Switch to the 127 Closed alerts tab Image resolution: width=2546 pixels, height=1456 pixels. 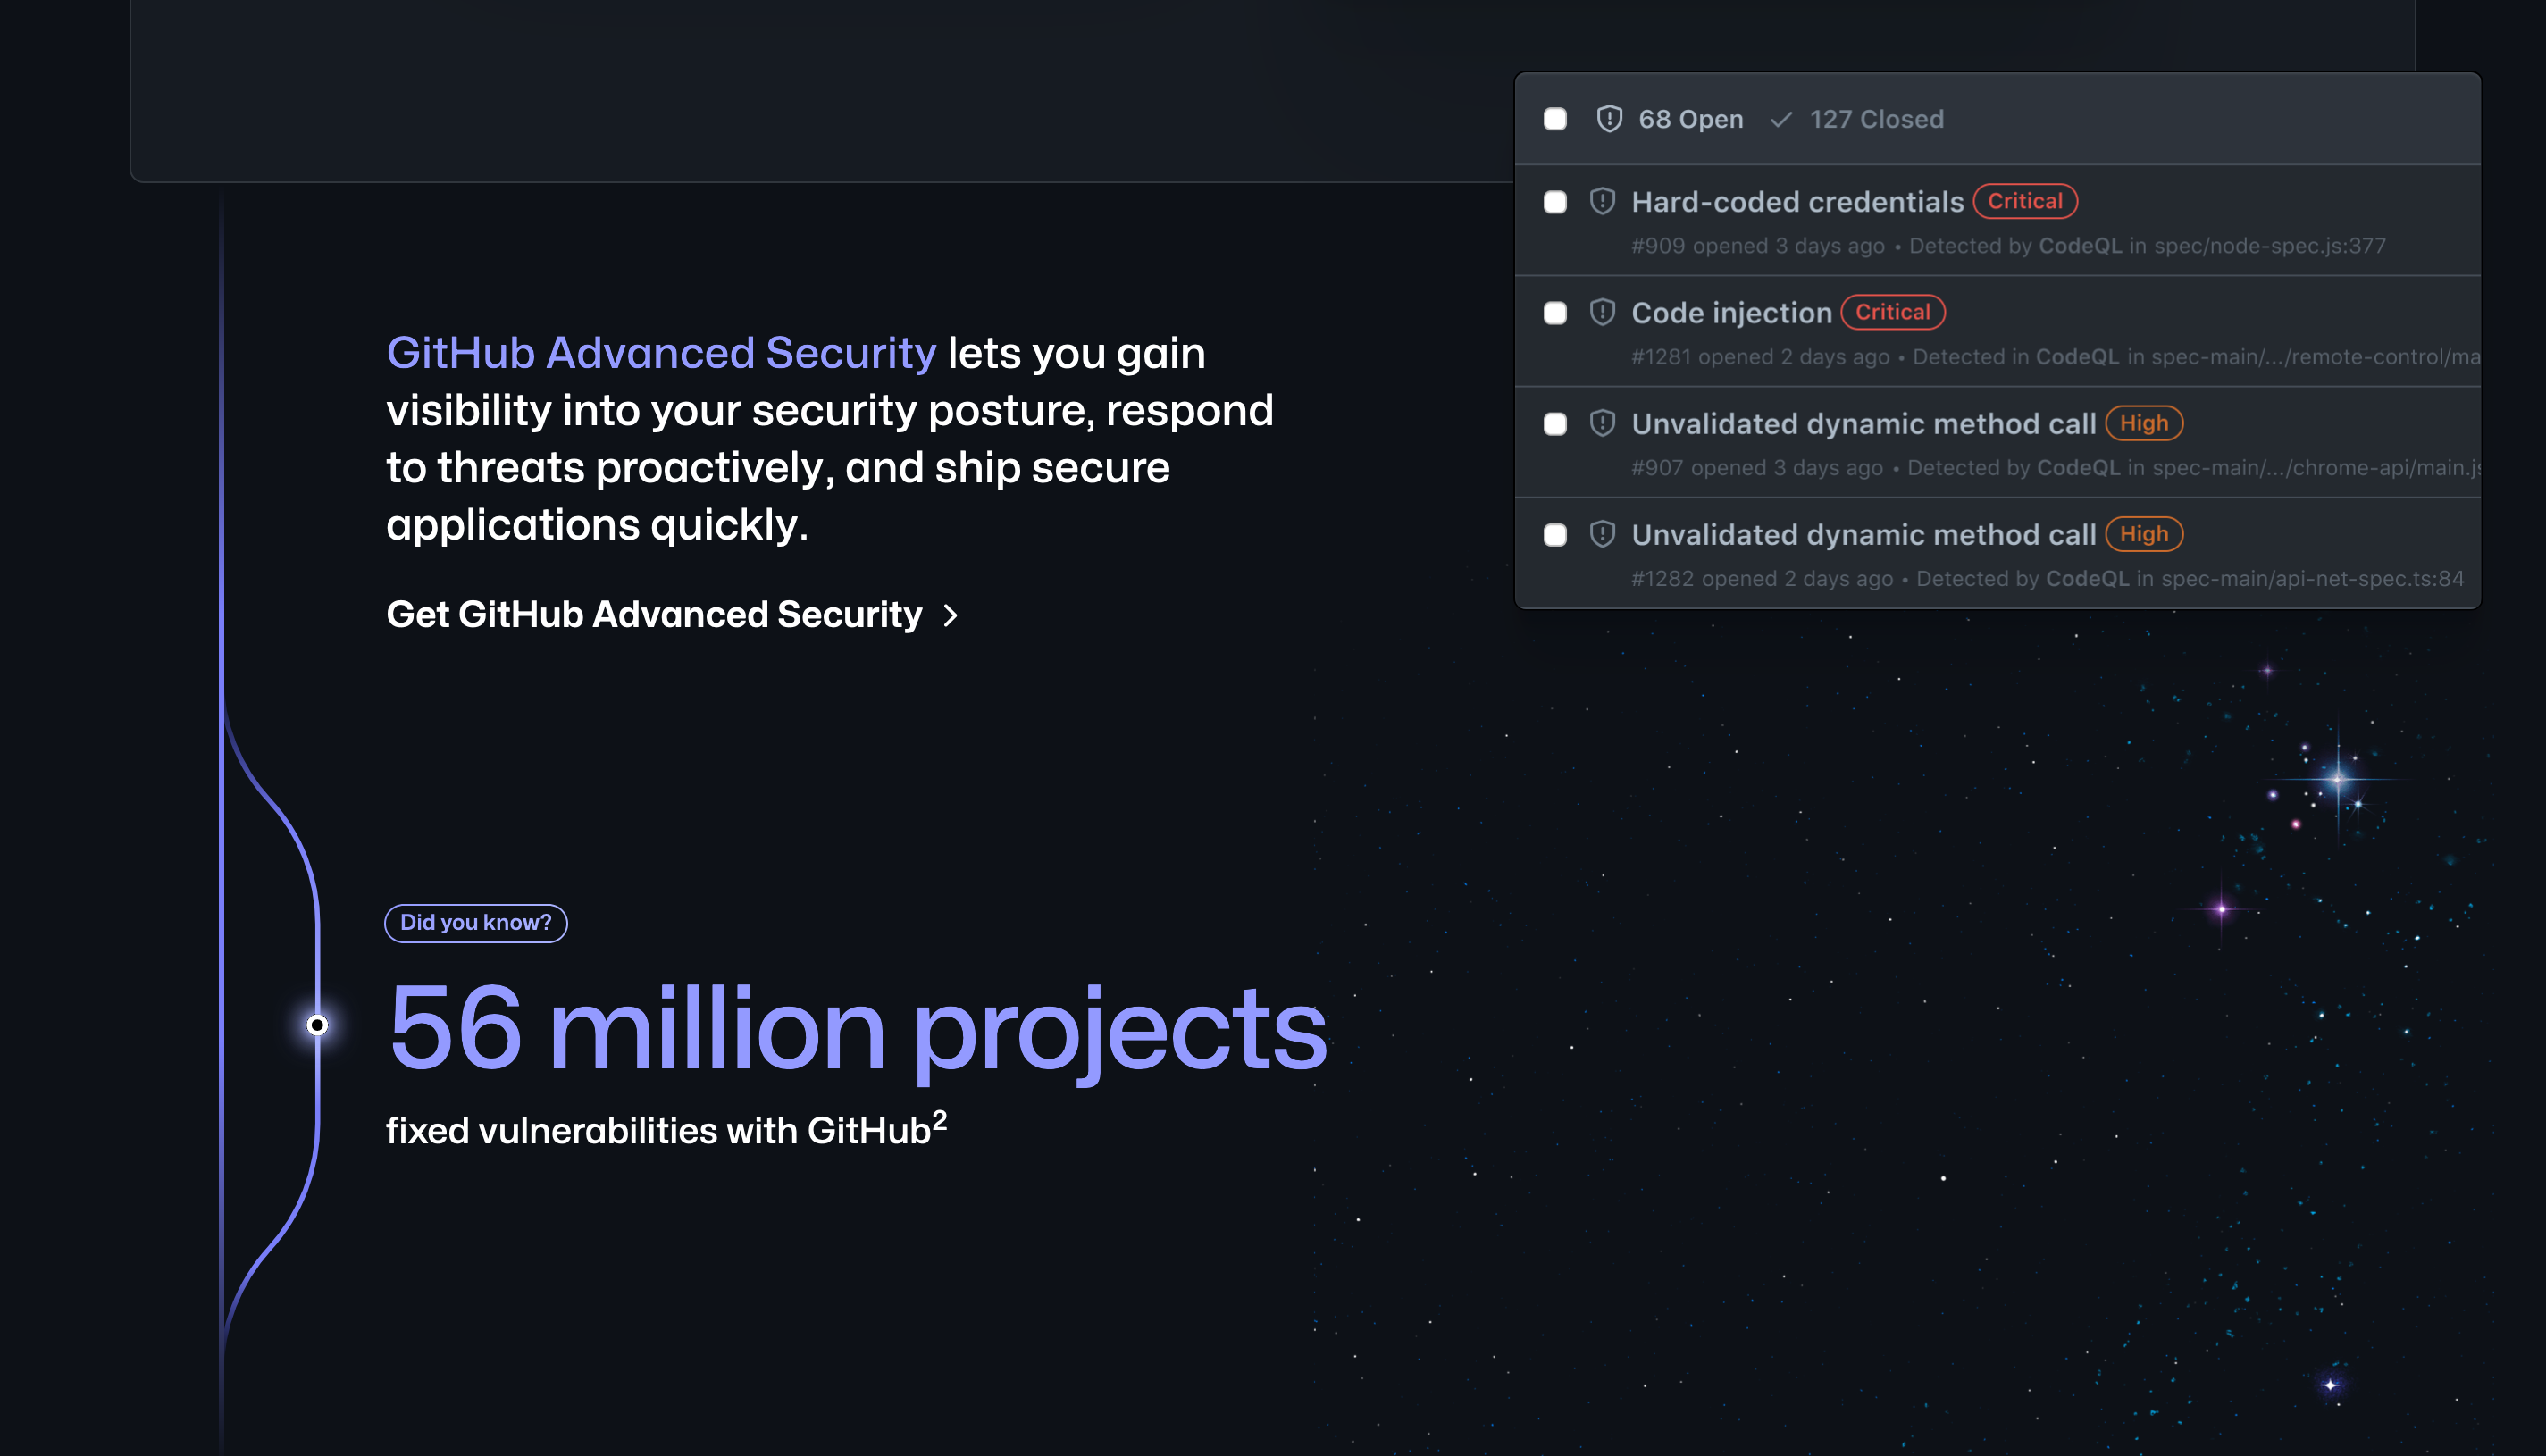pyautogui.click(x=1876, y=119)
